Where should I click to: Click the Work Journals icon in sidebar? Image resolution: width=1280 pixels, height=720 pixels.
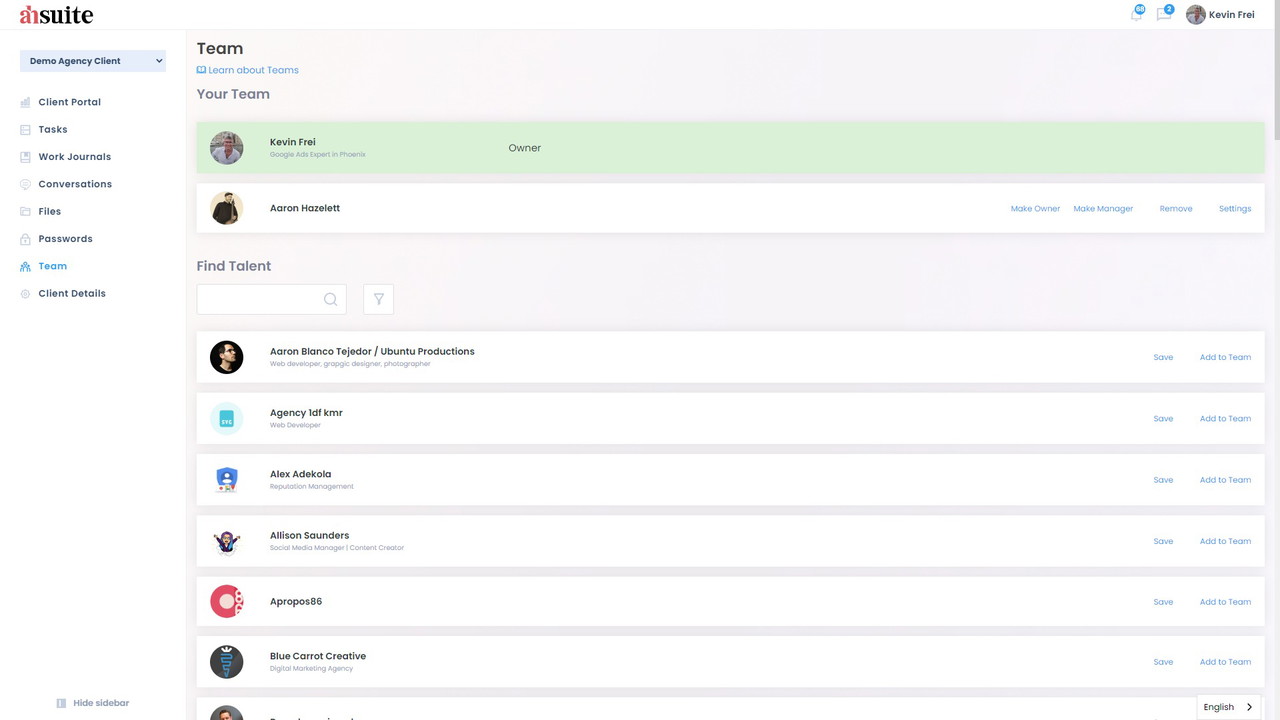pyautogui.click(x=26, y=157)
